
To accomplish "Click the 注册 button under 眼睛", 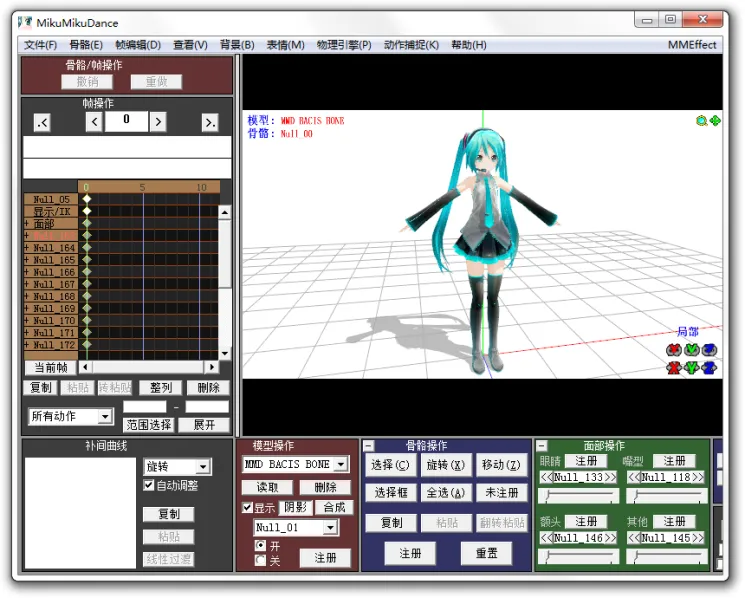I will click(586, 461).
